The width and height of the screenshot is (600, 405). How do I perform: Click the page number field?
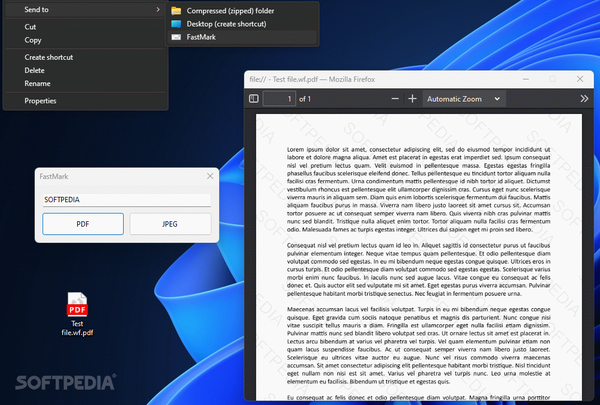click(x=279, y=99)
